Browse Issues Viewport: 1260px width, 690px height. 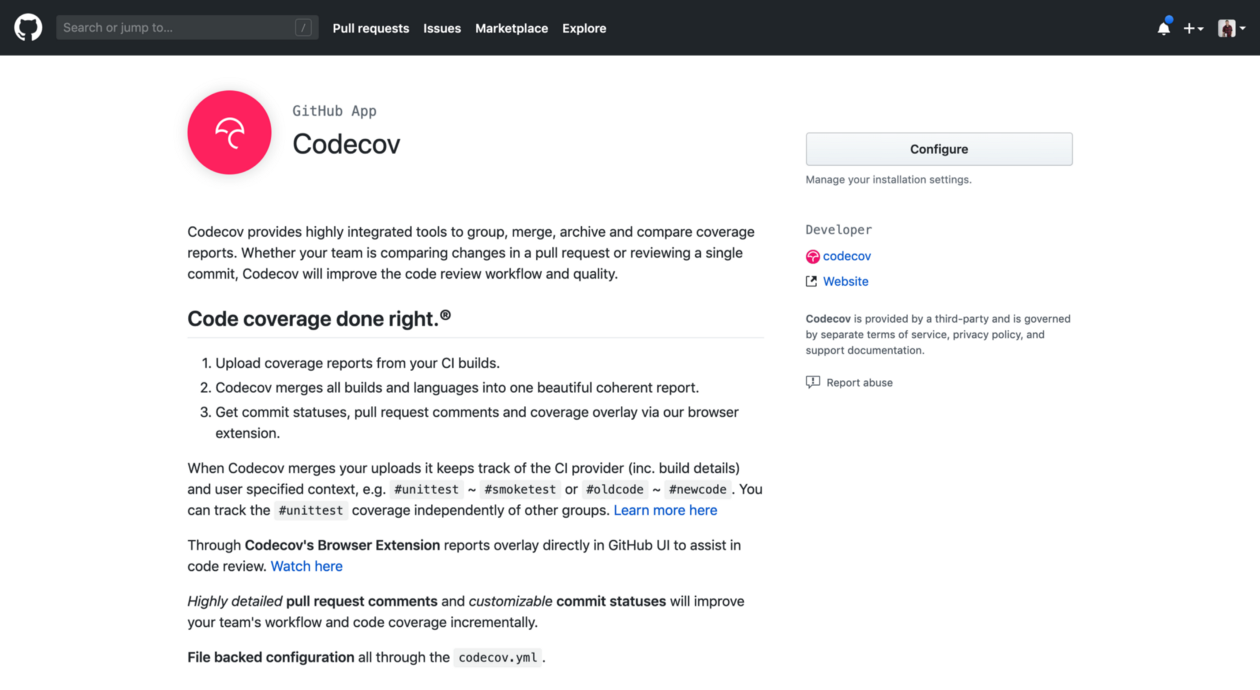point(442,28)
